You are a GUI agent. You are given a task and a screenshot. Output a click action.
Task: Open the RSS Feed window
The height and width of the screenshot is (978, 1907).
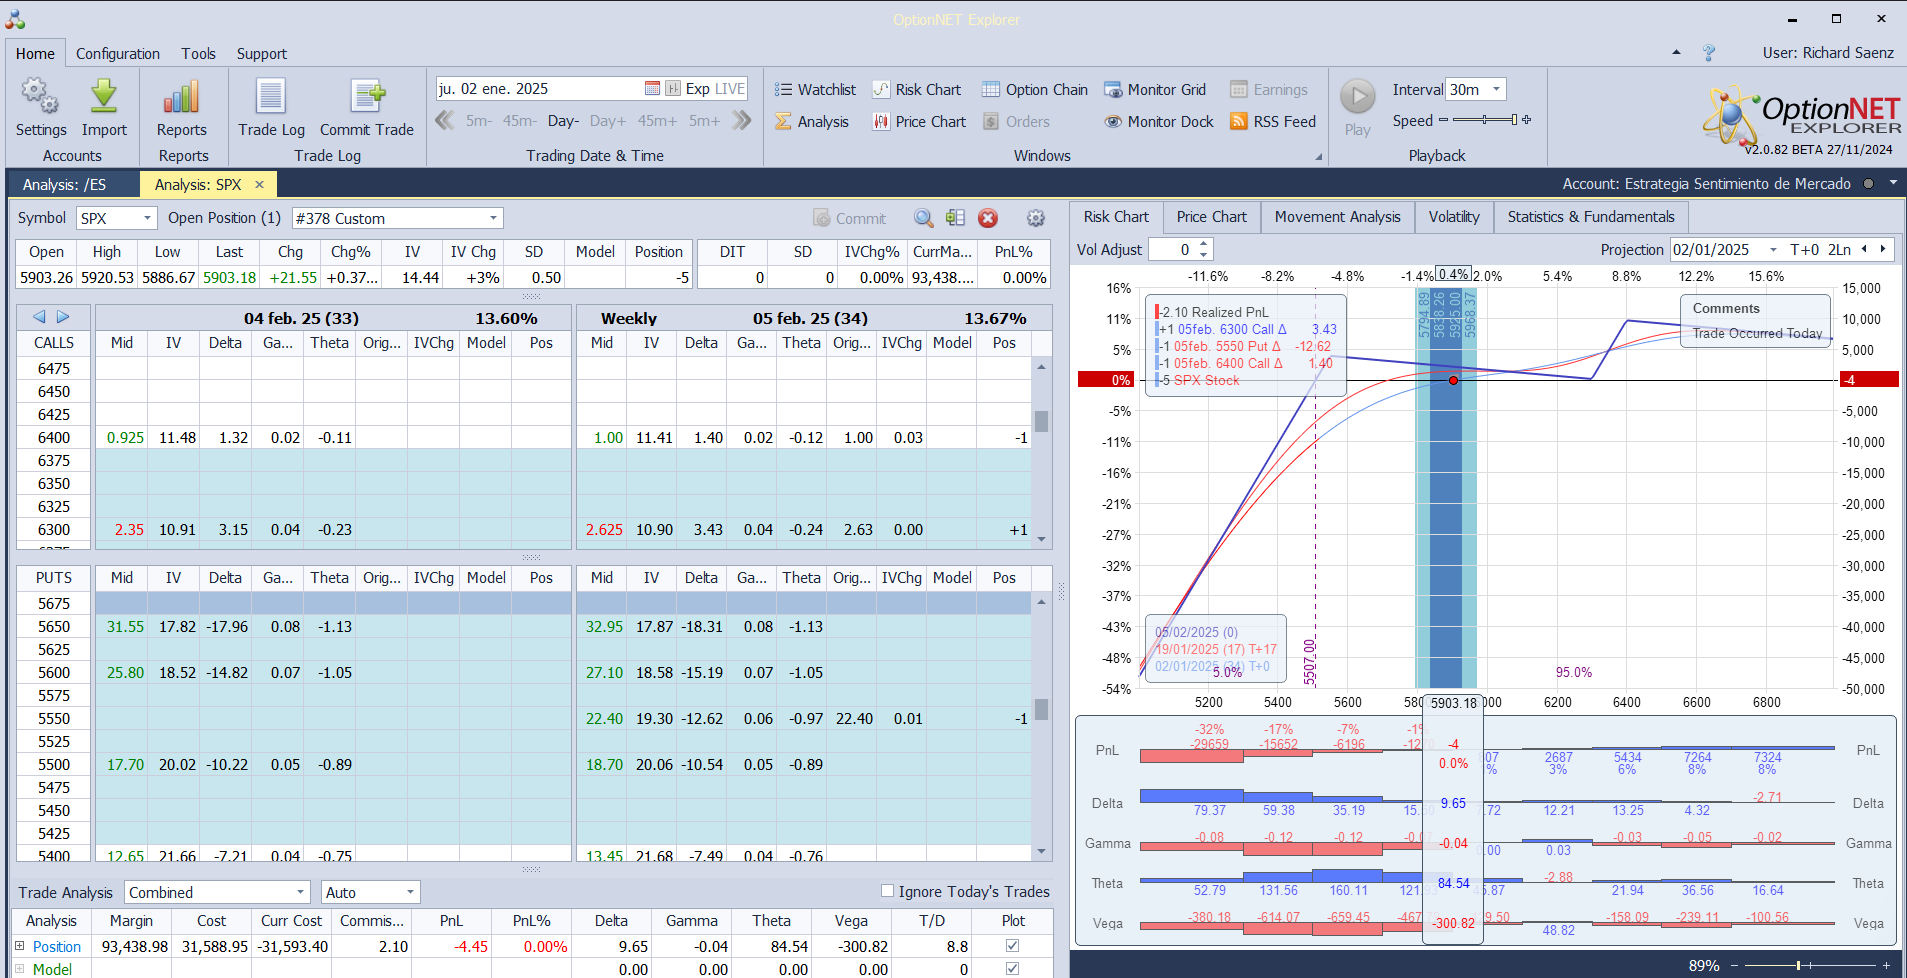point(1273,121)
